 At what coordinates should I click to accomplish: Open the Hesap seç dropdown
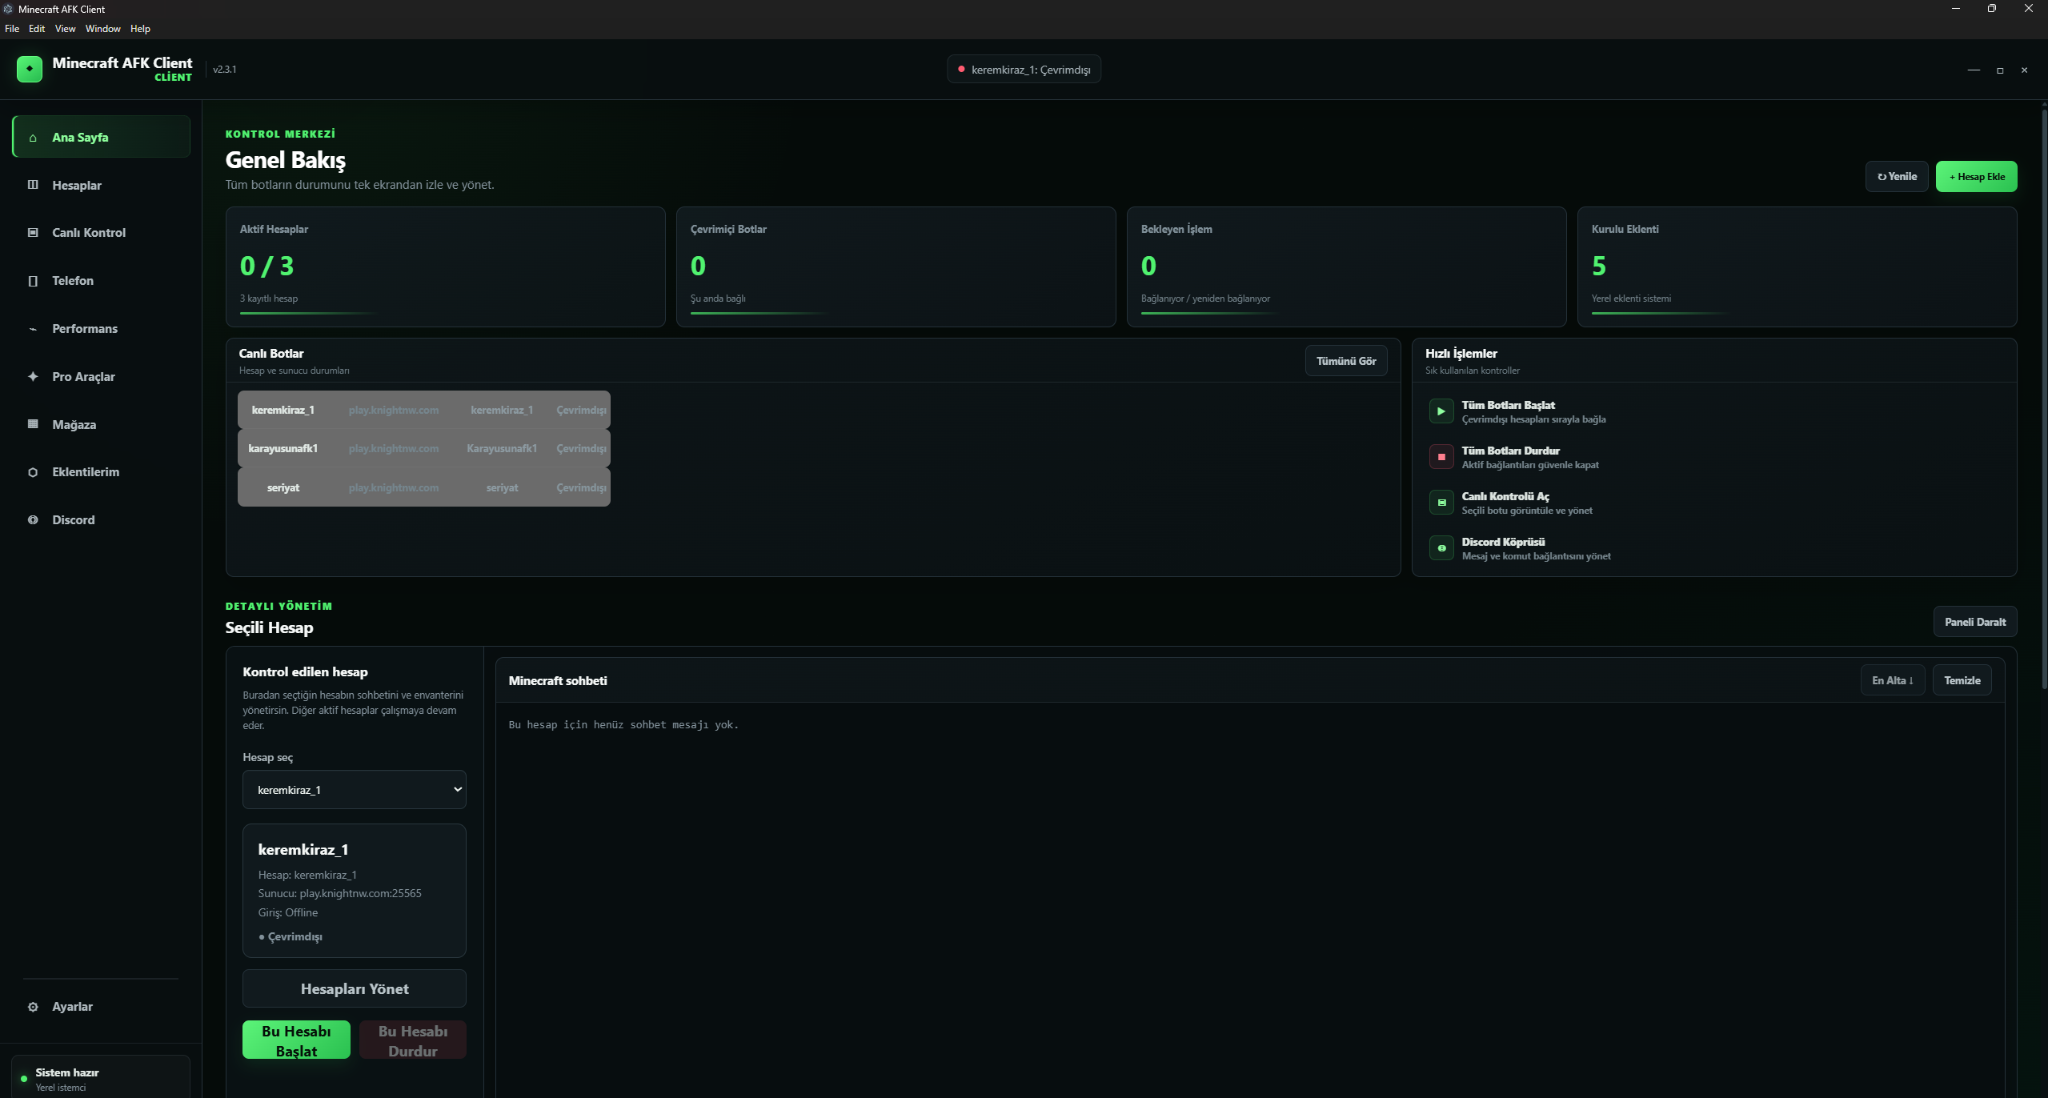[354, 790]
